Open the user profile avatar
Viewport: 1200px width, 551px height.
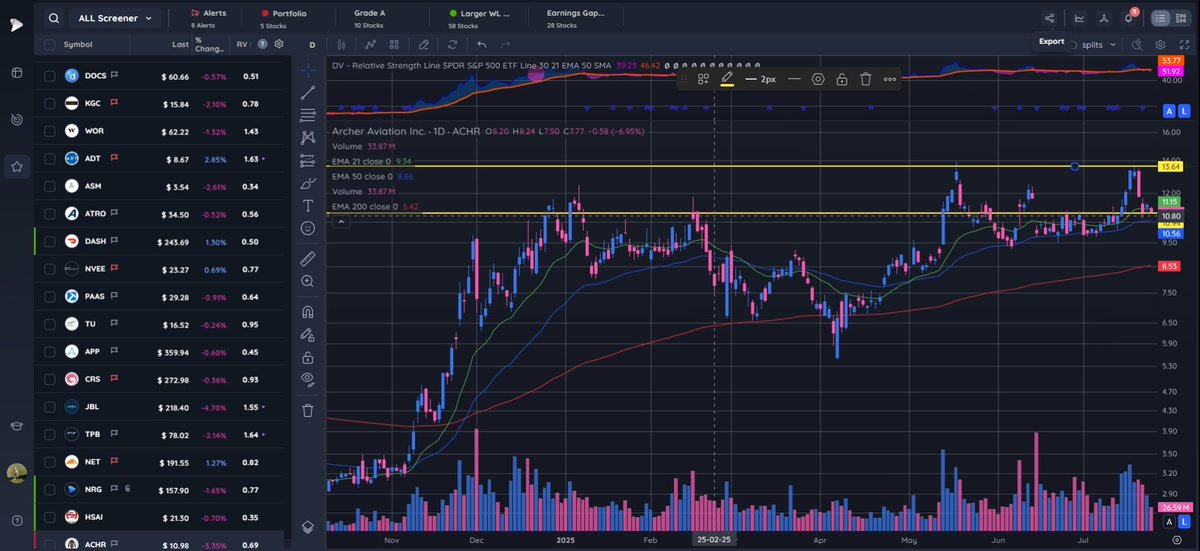[x=17, y=474]
